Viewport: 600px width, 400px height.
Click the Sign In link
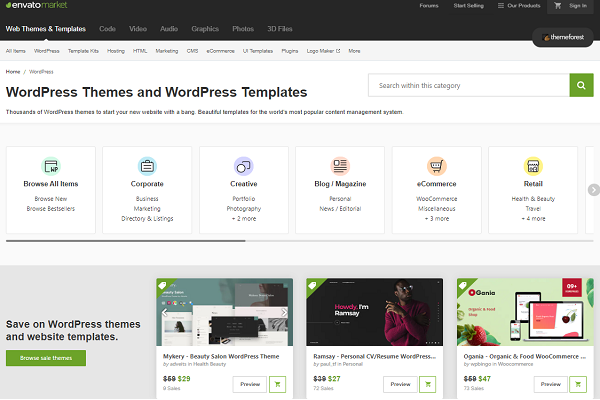pos(577,6)
